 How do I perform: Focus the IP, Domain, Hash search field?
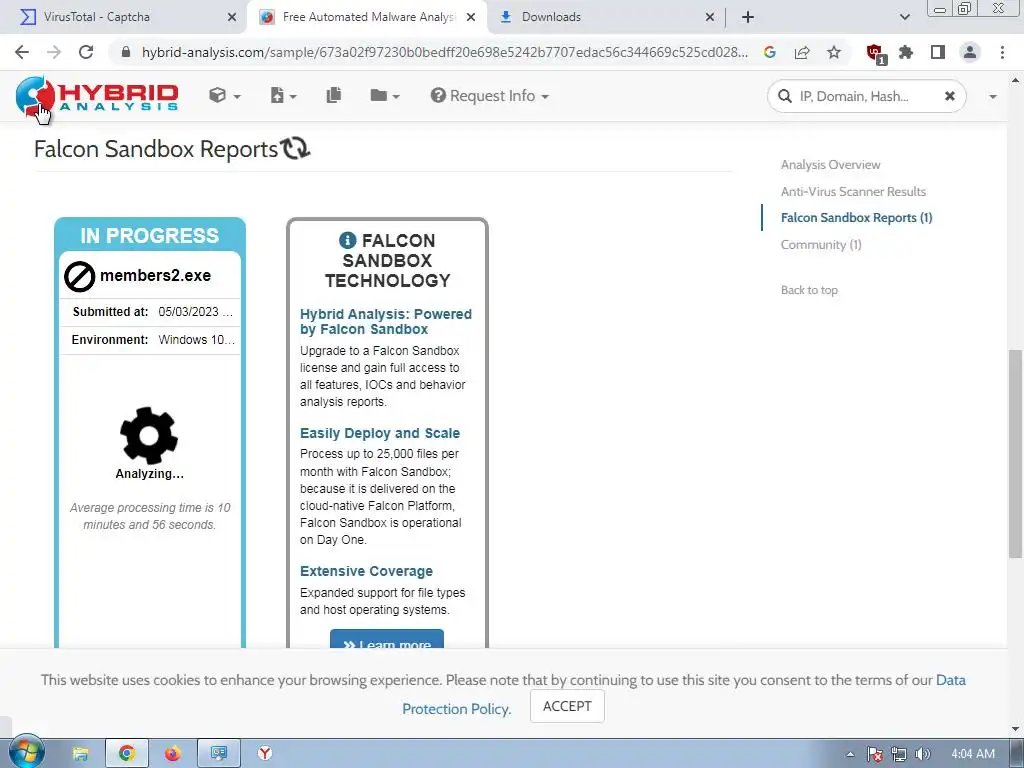(x=866, y=97)
